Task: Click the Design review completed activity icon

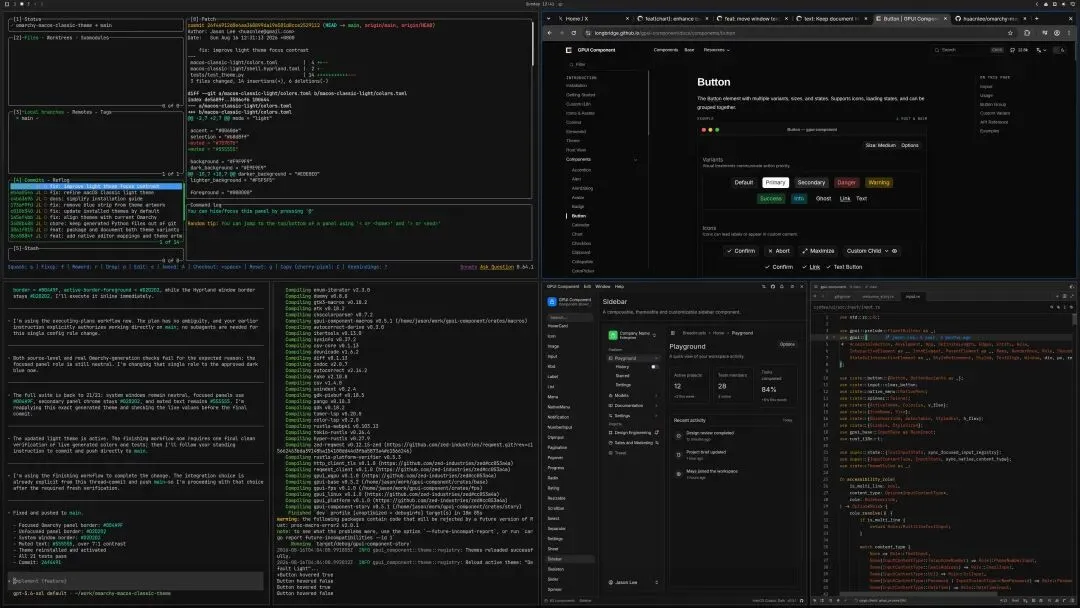Action: tap(678, 436)
